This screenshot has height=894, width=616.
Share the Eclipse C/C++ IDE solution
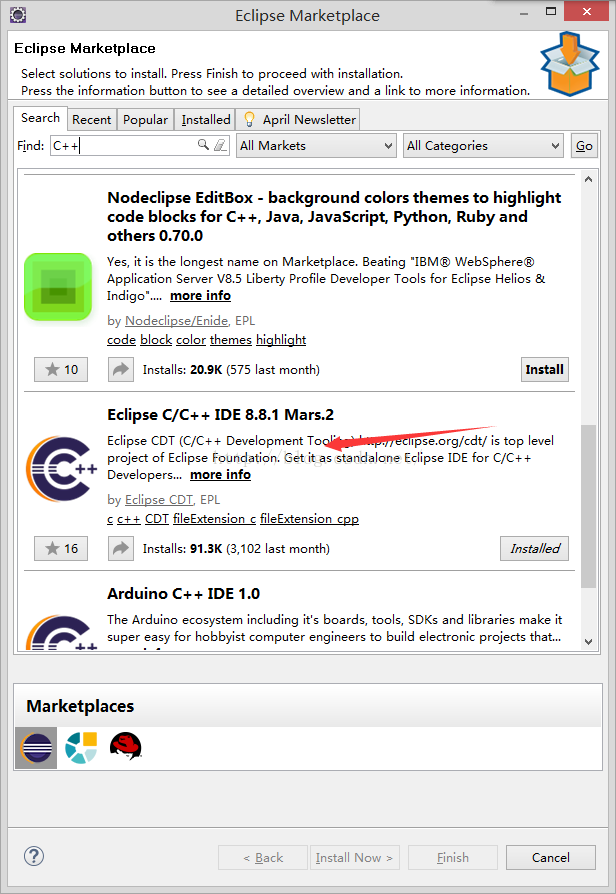tap(121, 548)
